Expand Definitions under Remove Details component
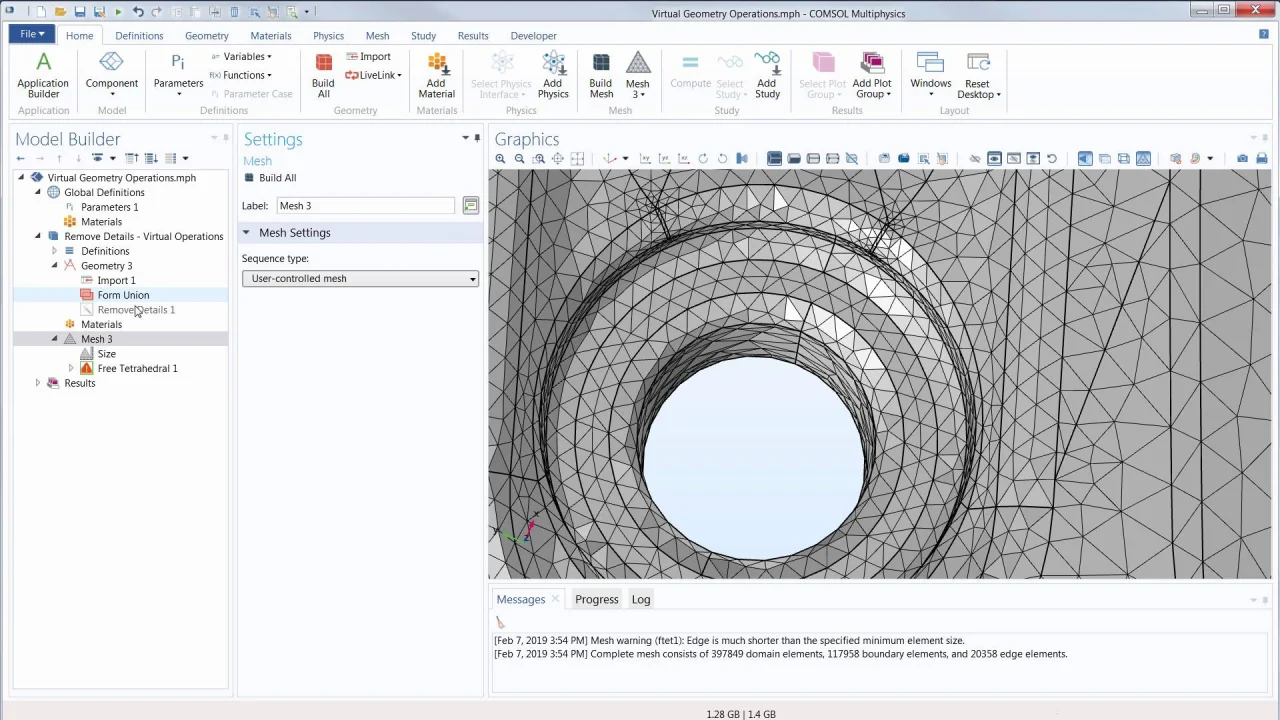 (55, 251)
